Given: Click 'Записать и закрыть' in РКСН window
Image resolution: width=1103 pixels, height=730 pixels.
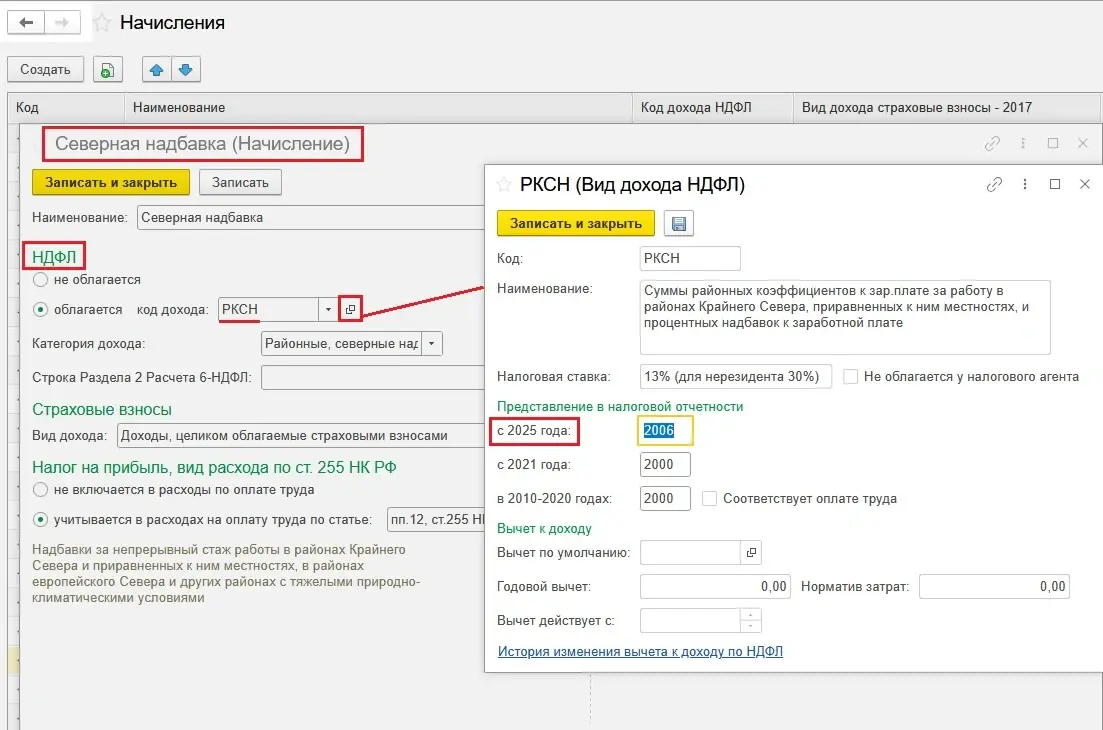Looking at the screenshot, I should coord(575,223).
